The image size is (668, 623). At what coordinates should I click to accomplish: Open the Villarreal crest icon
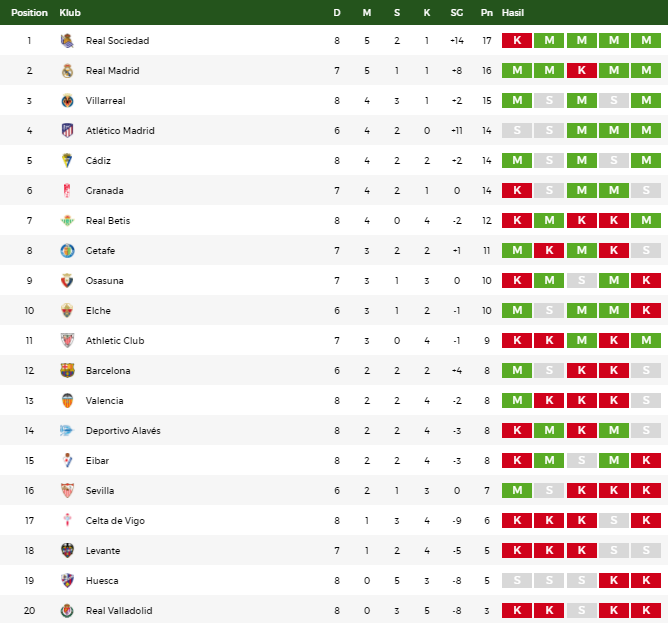tap(67, 101)
